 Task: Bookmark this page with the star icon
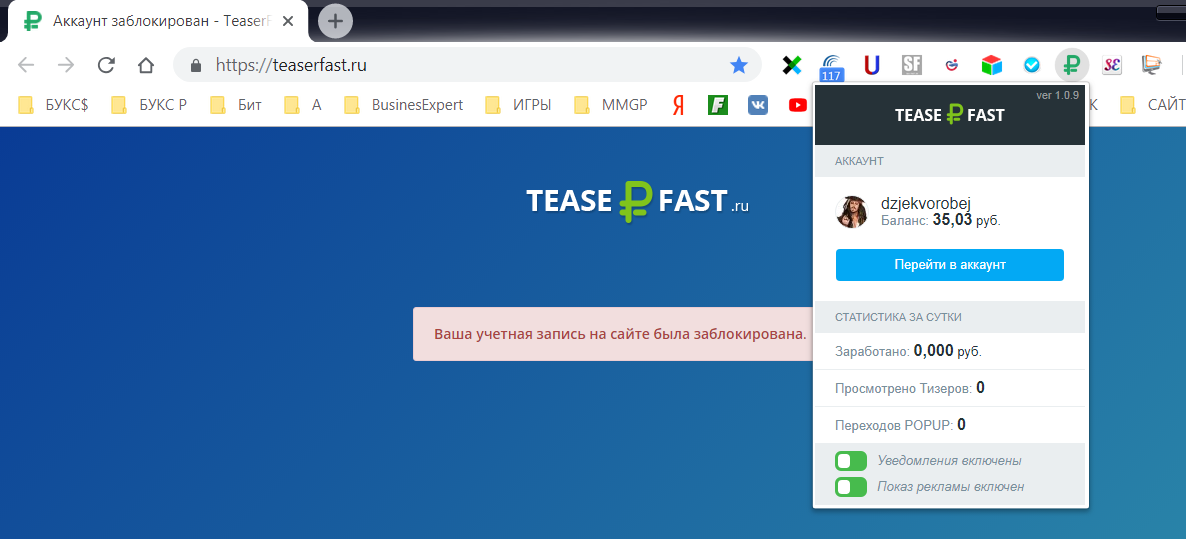coord(739,65)
